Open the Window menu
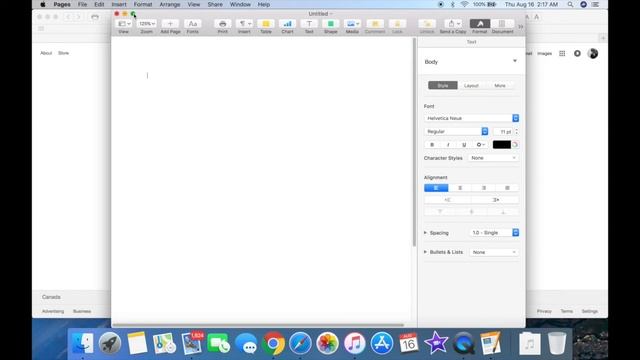 (x=240, y=4)
